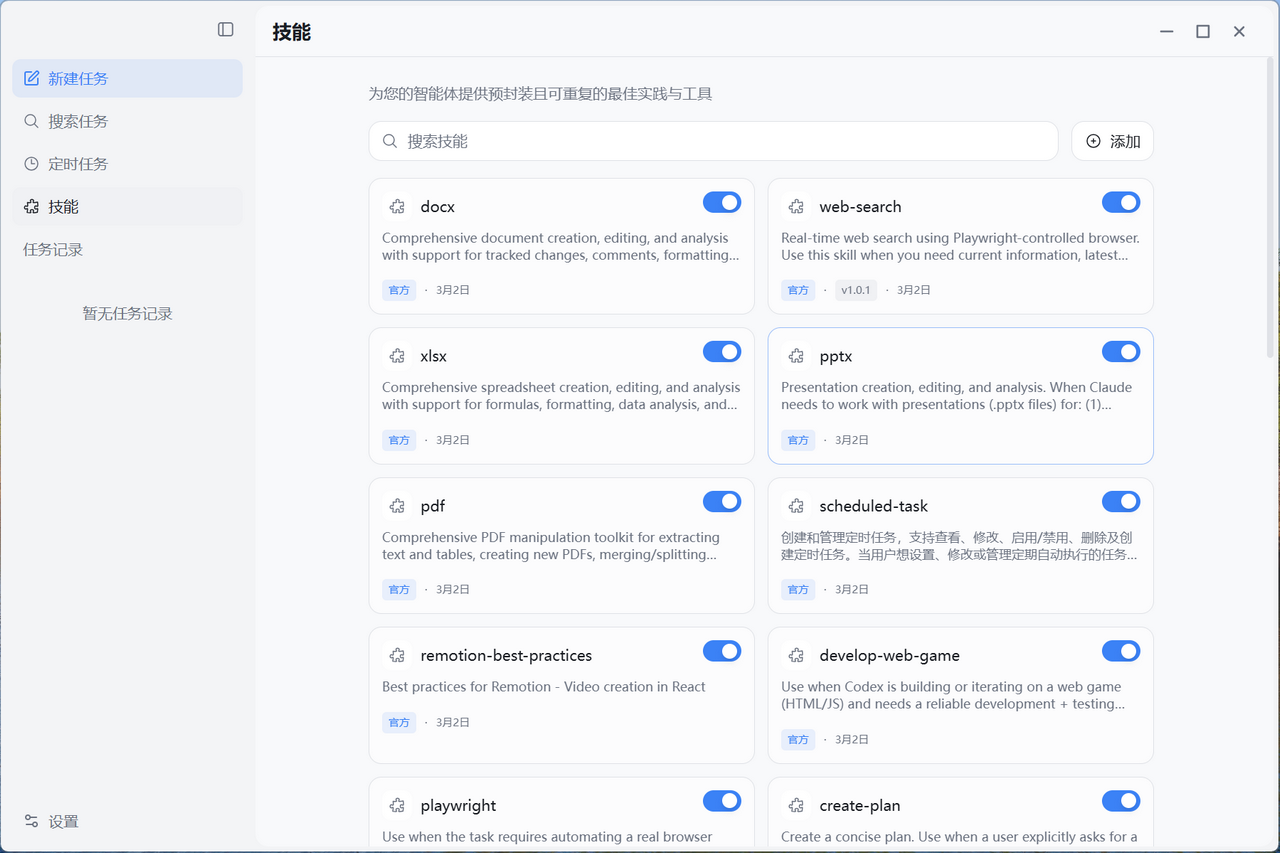Screen dimensions: 1280x853
Task: Switch off the pptx skill
Action: pyautogui.click(x=1121, y=352)
